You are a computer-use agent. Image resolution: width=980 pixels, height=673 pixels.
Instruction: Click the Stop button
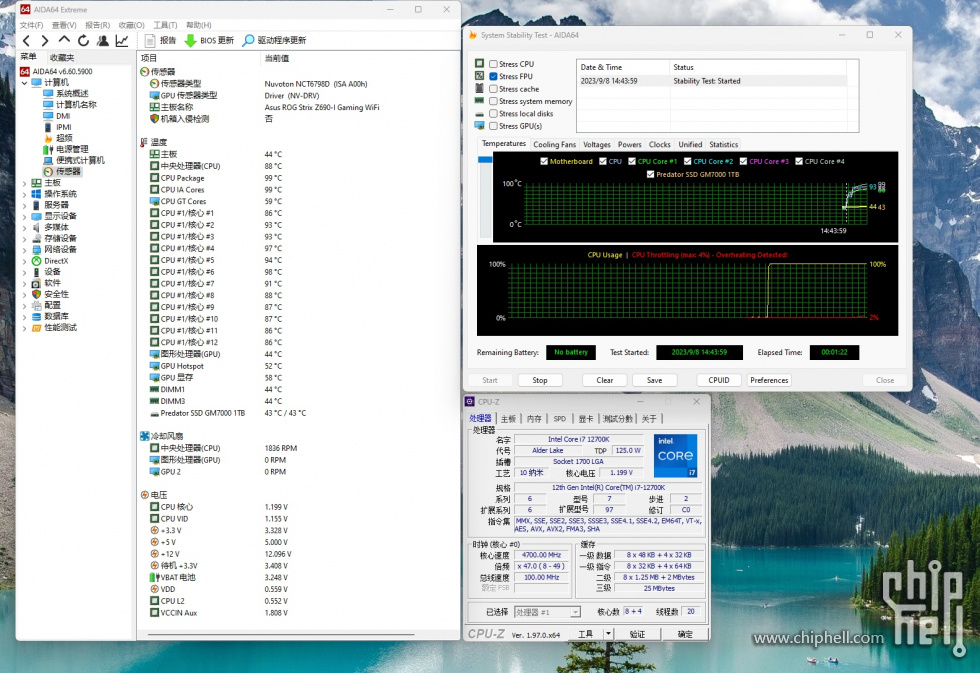pyautogui.click(x=539, y=380)
